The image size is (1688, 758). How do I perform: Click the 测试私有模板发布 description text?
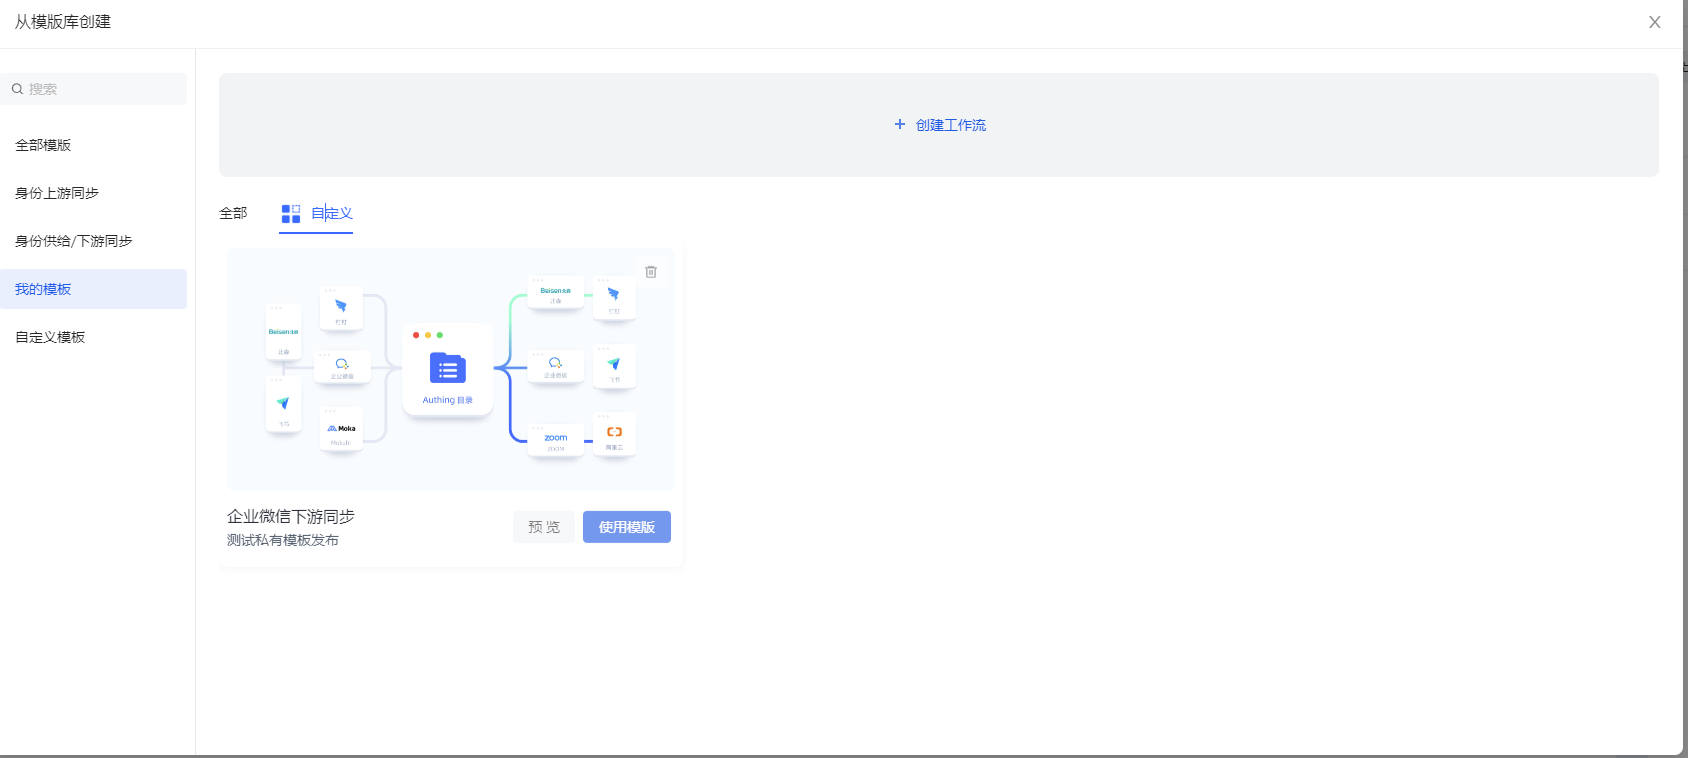pyautogui.click(x=283, y=540)
